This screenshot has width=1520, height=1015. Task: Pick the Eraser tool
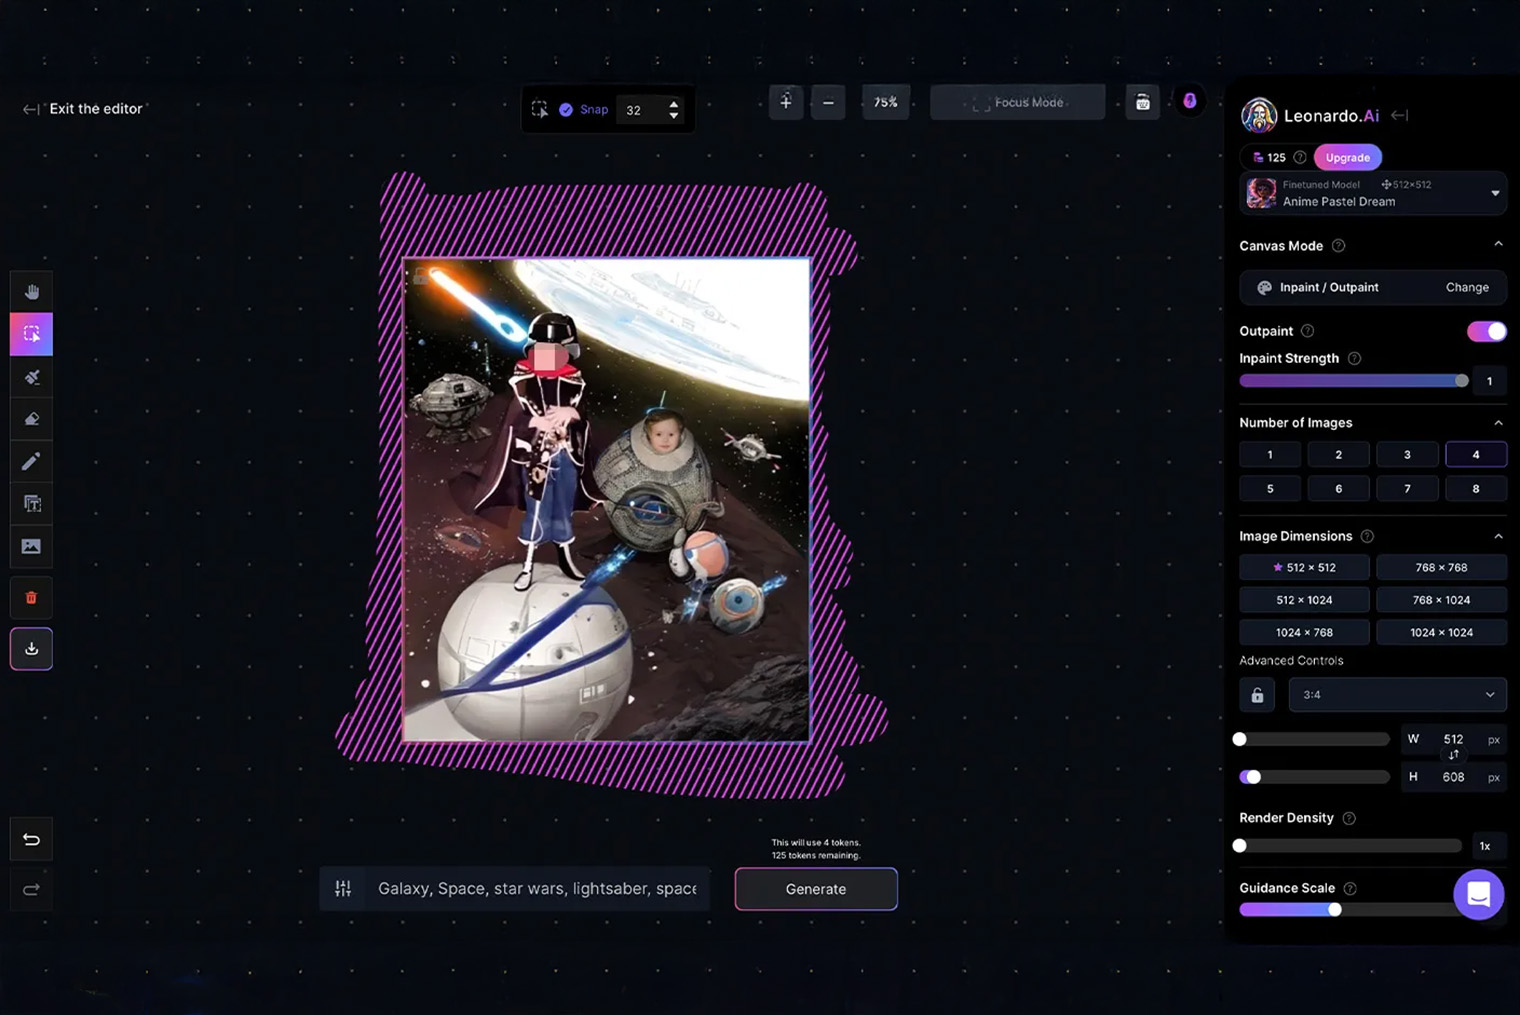point(31,419)
